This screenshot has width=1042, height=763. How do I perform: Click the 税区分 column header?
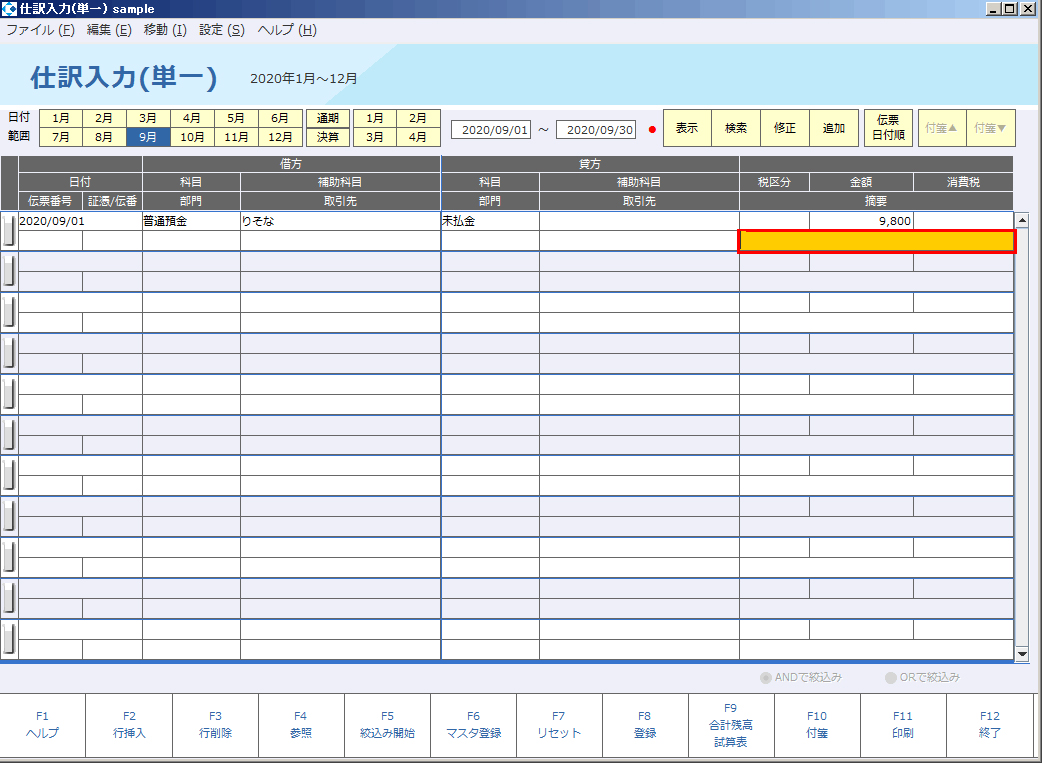coord(774,182)
